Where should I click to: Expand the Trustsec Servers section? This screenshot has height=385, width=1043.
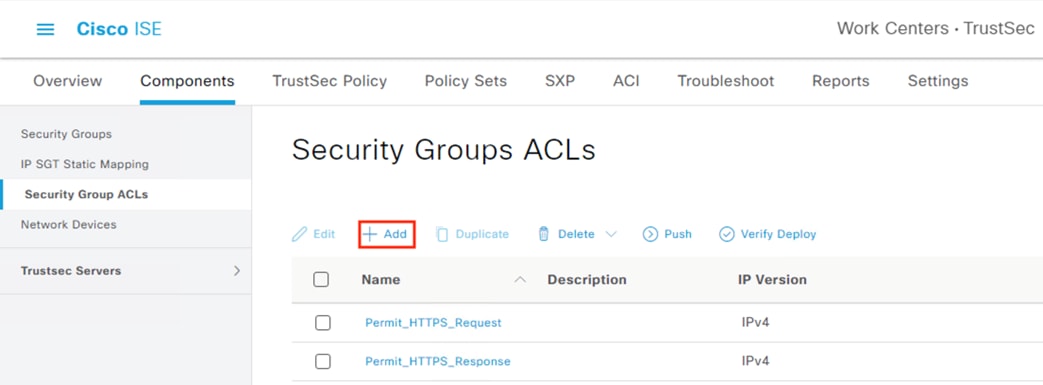coord(237,271)
